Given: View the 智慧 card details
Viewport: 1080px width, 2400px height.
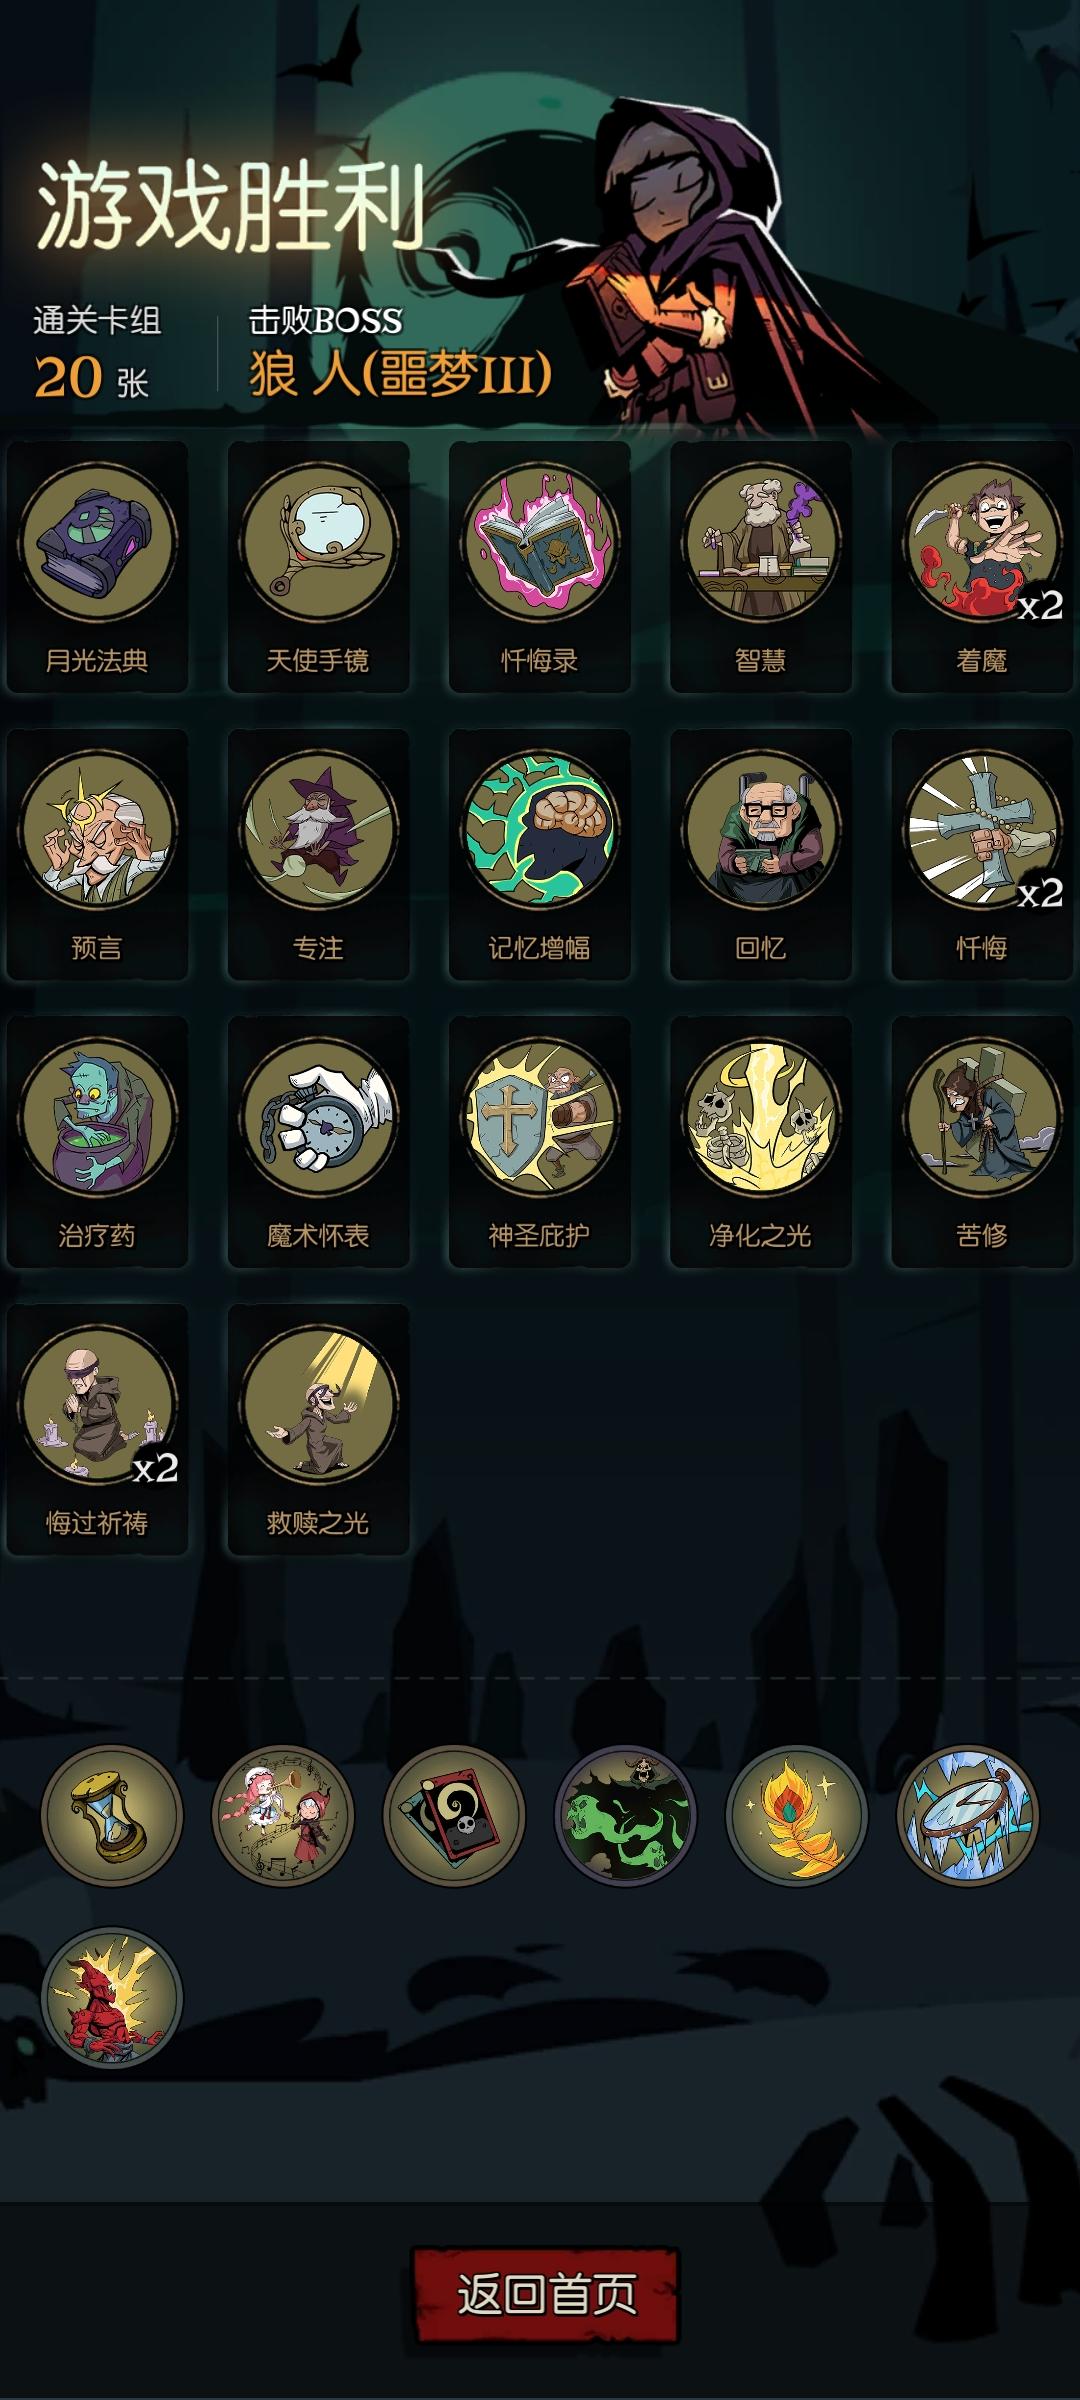Looking at the screenshot, I should pos(761,567).
